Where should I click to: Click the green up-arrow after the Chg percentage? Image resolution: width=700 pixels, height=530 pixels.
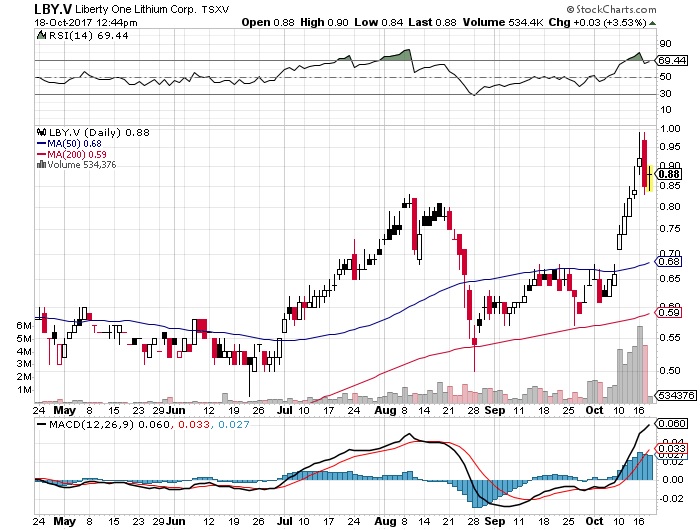(652, 23)
